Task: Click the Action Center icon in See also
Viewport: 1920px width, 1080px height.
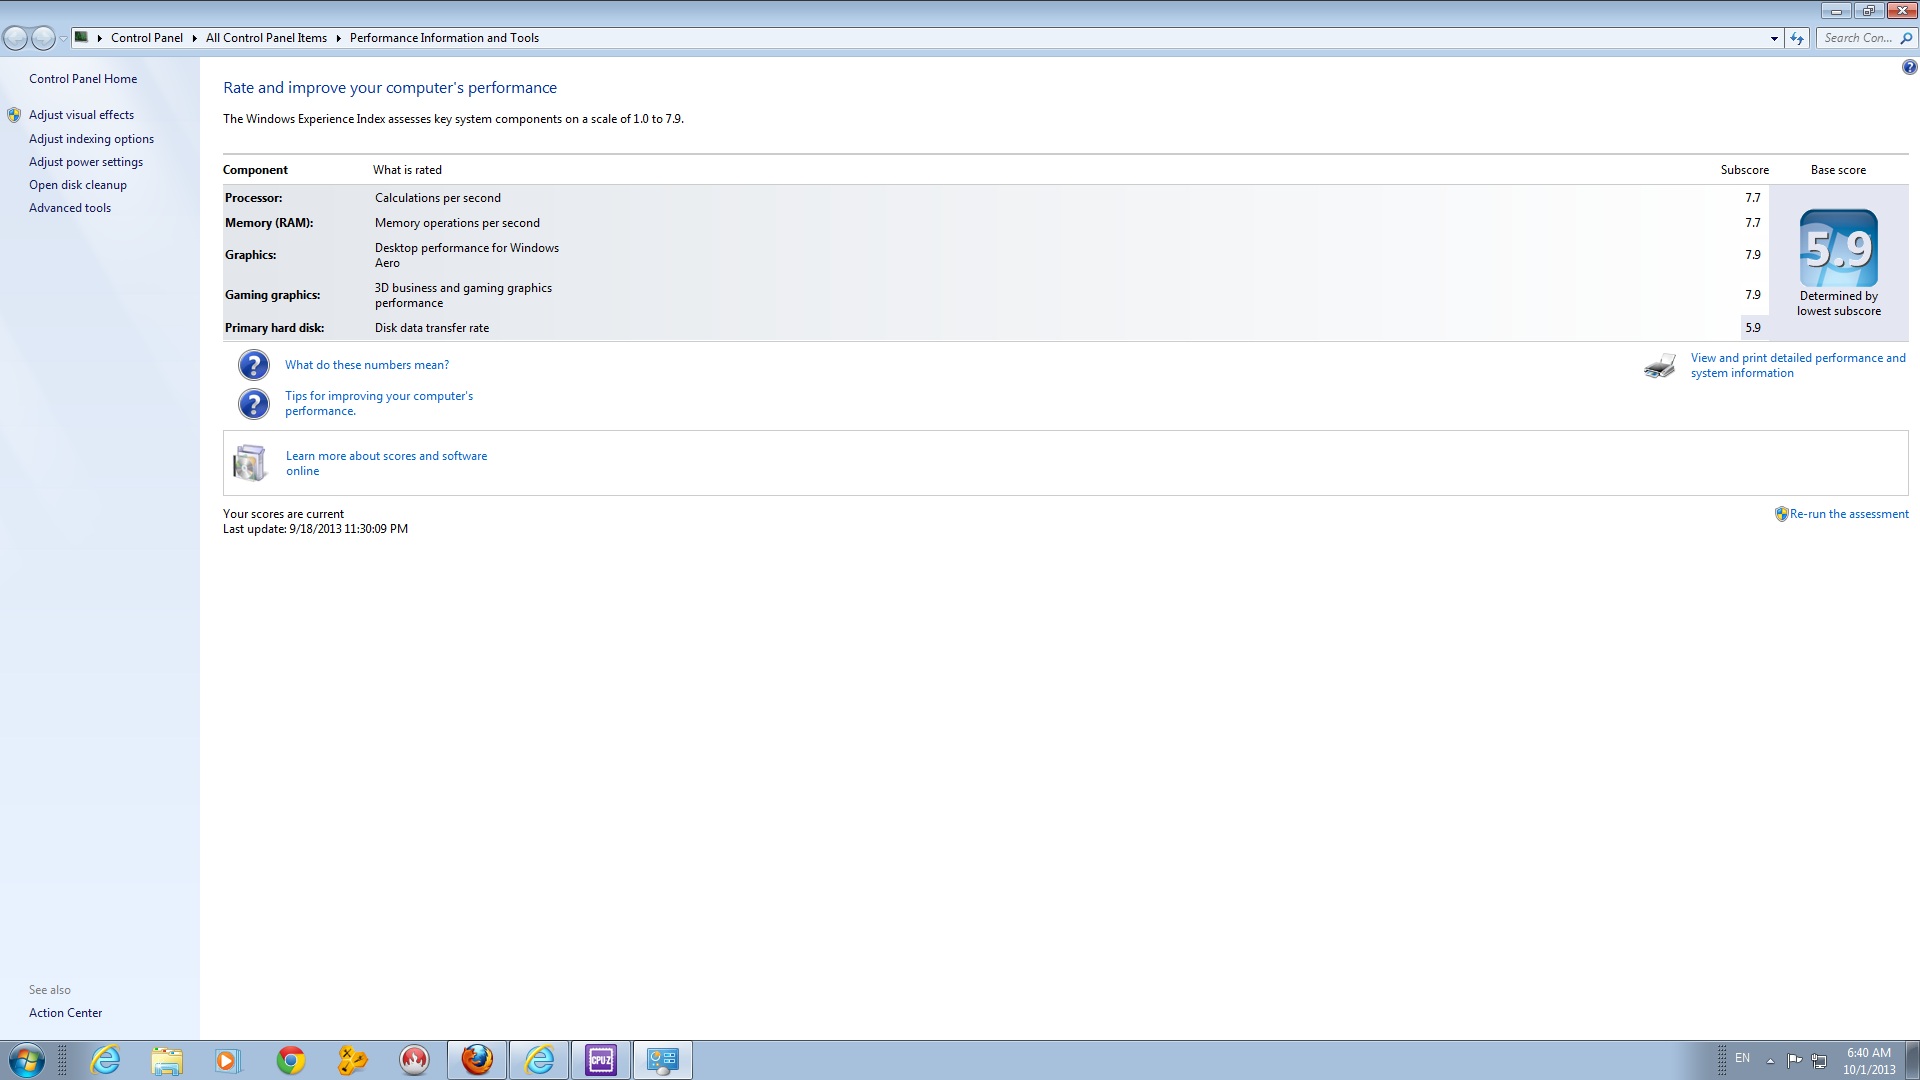Action: tap(65, 1011)
